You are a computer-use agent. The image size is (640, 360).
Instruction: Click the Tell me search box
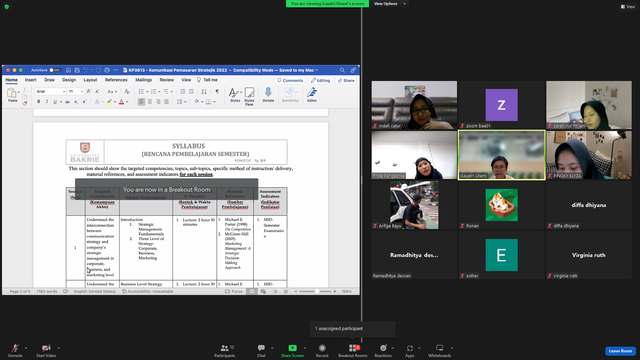pyautogui.click(x=207, y=80)
